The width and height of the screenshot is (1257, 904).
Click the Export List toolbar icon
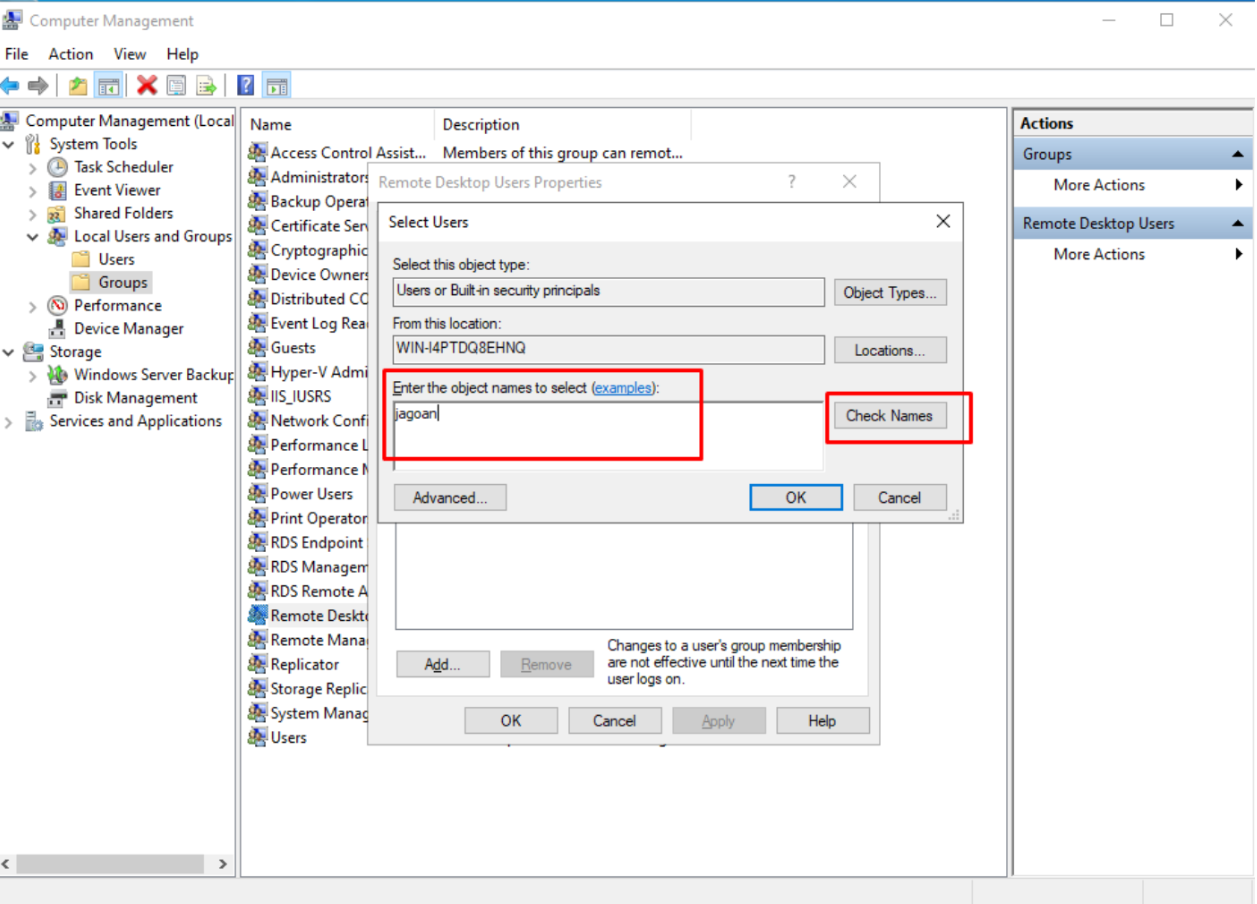click(206, 85)
